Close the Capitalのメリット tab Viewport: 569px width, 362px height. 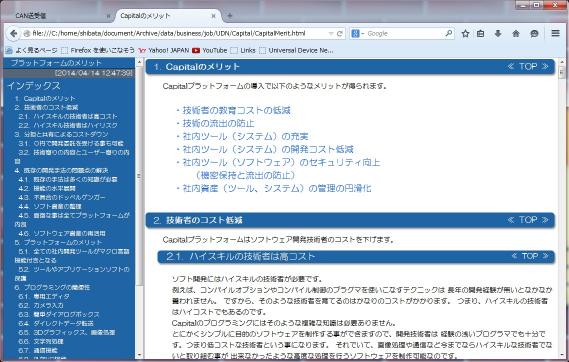point(213,16)
